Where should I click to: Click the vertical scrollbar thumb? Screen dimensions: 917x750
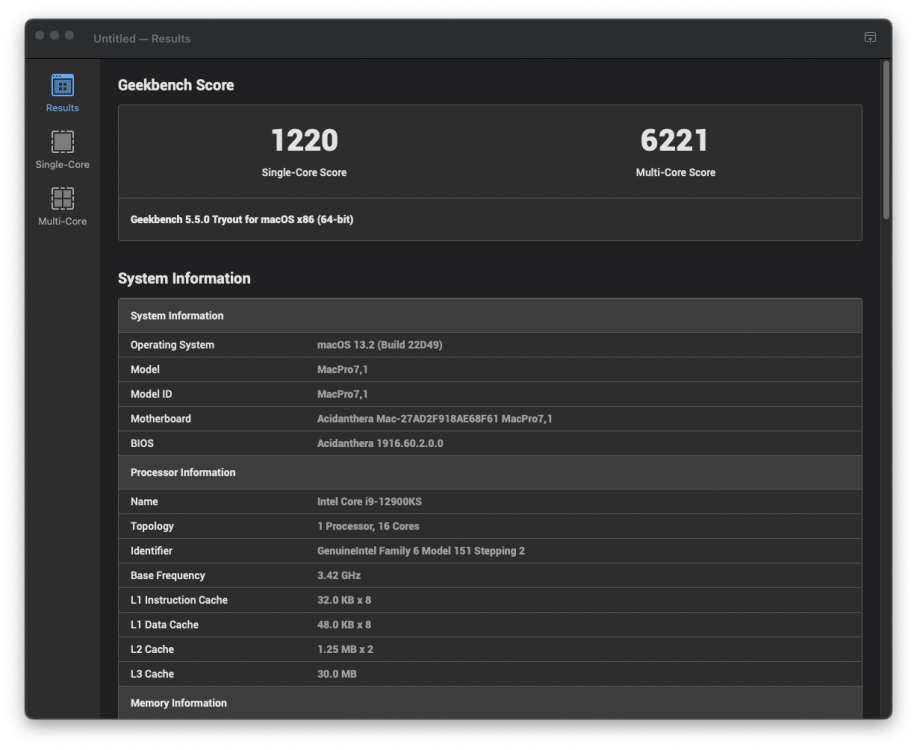pyautogui.click(x=886, y=140)
